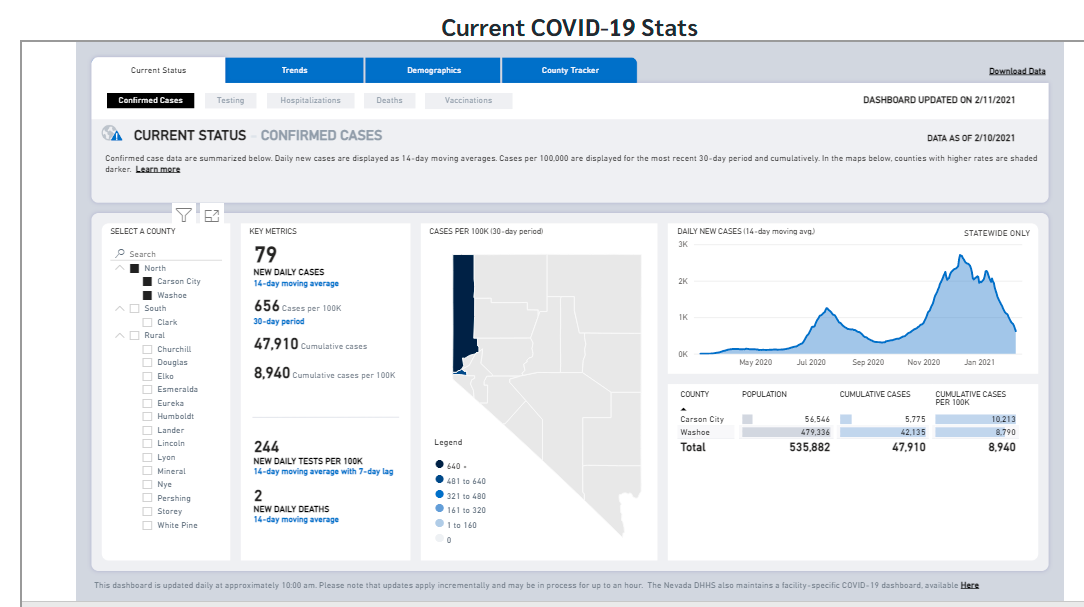Image resolution: width=1084 pixels, height=607 pixels.
Task: Click the filter funnel icon
Action: click(184, 214)
